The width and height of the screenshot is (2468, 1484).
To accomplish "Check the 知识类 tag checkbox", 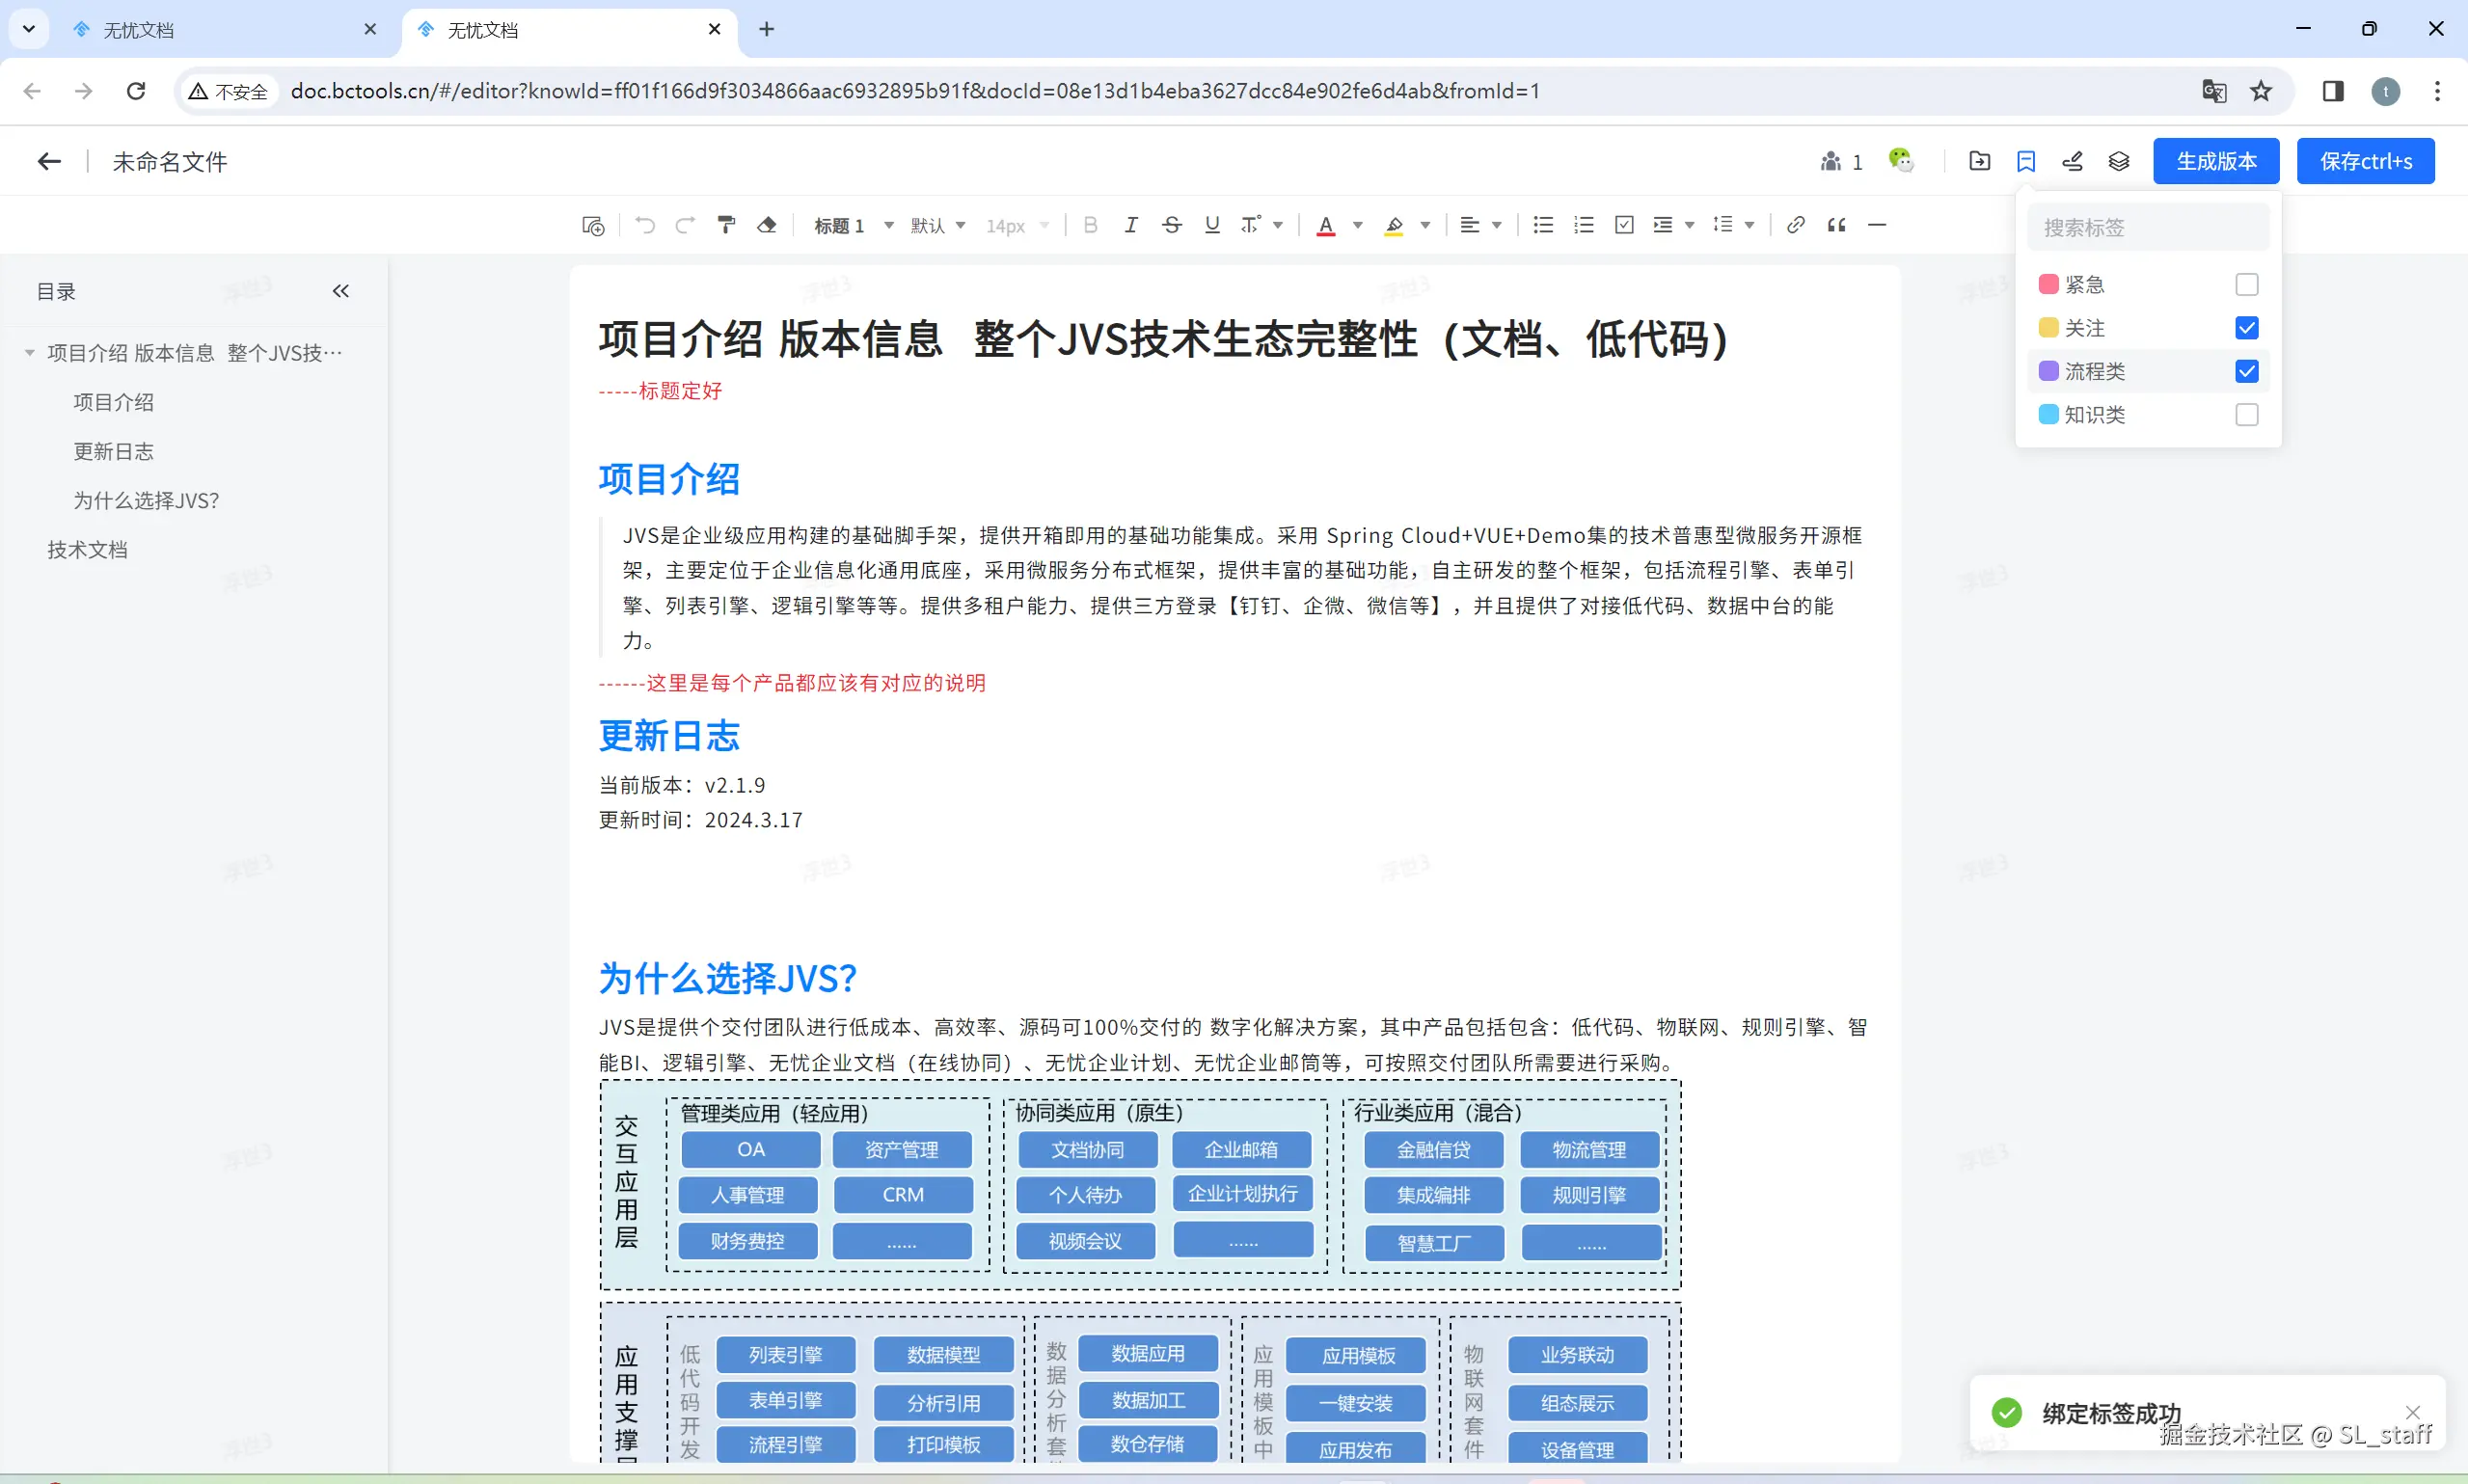I will [2247, 414].
